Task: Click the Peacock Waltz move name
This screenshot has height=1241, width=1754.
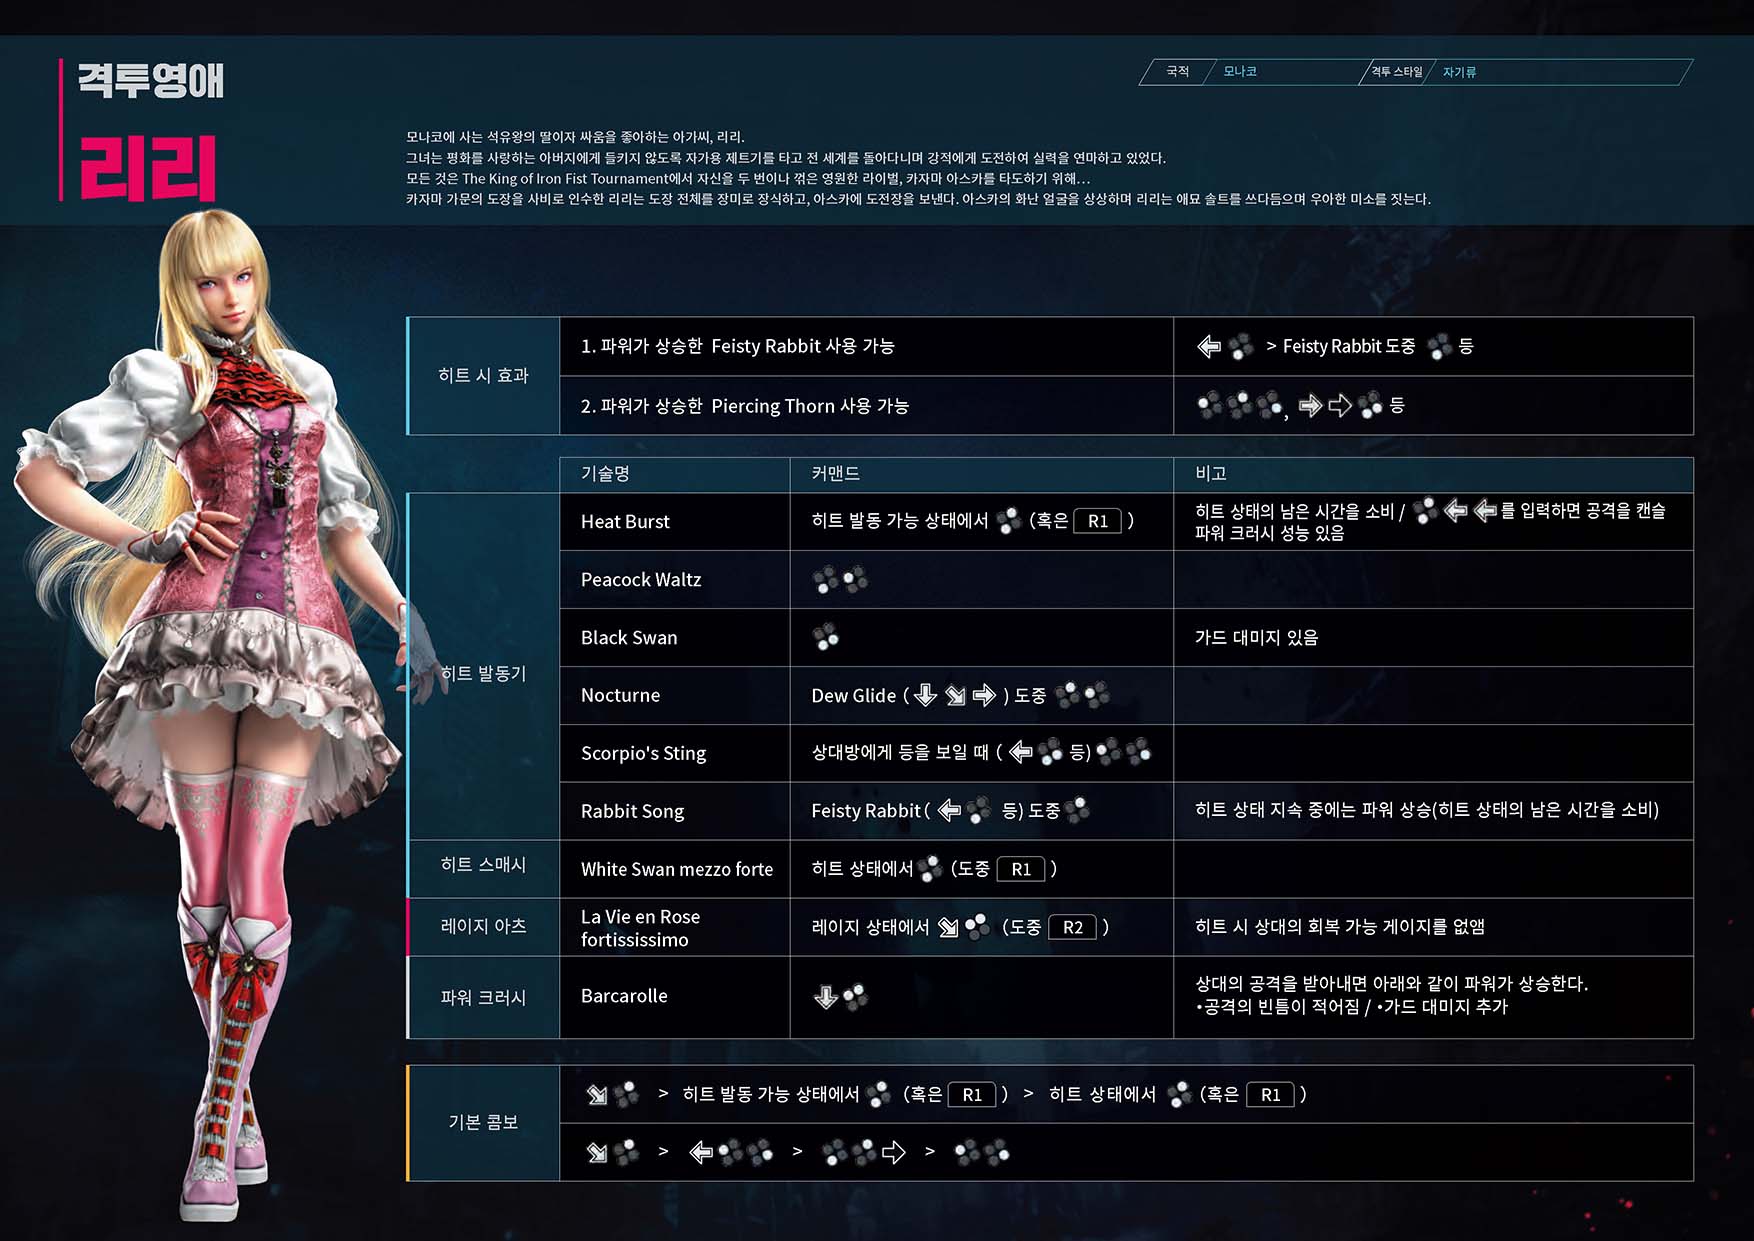Action: click(x=641, y=579)
